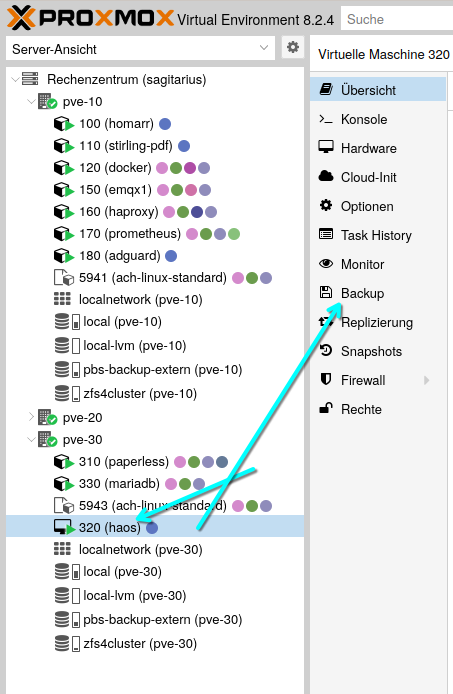The height and width of the screenshot is (694, 453).
Task: Open the Task History entry
Action: (x=378, y=235)
